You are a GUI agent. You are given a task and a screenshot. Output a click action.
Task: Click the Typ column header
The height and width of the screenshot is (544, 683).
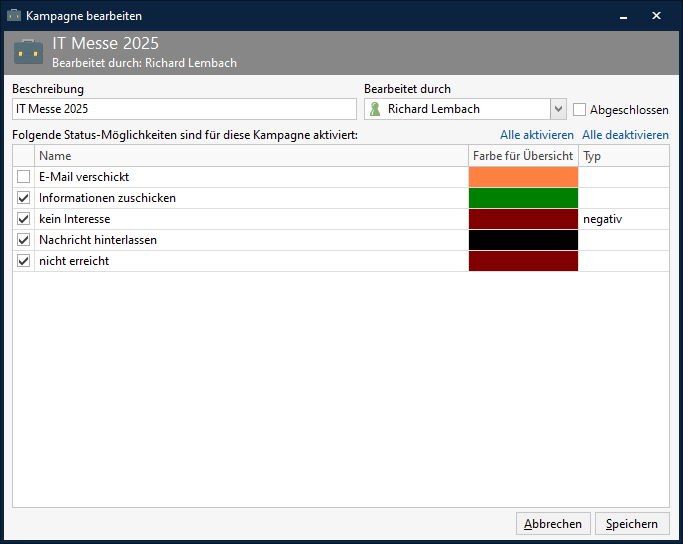623,156
